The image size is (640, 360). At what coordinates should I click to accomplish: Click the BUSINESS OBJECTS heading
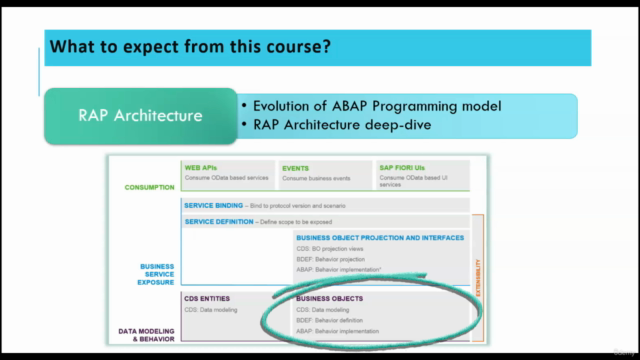click(x=329, y=299)
